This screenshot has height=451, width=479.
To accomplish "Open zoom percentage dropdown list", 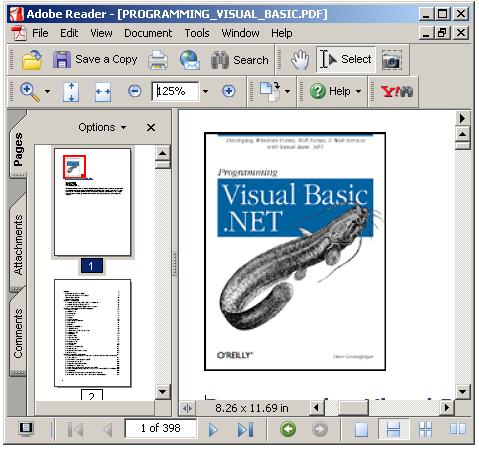I will 206,91.
